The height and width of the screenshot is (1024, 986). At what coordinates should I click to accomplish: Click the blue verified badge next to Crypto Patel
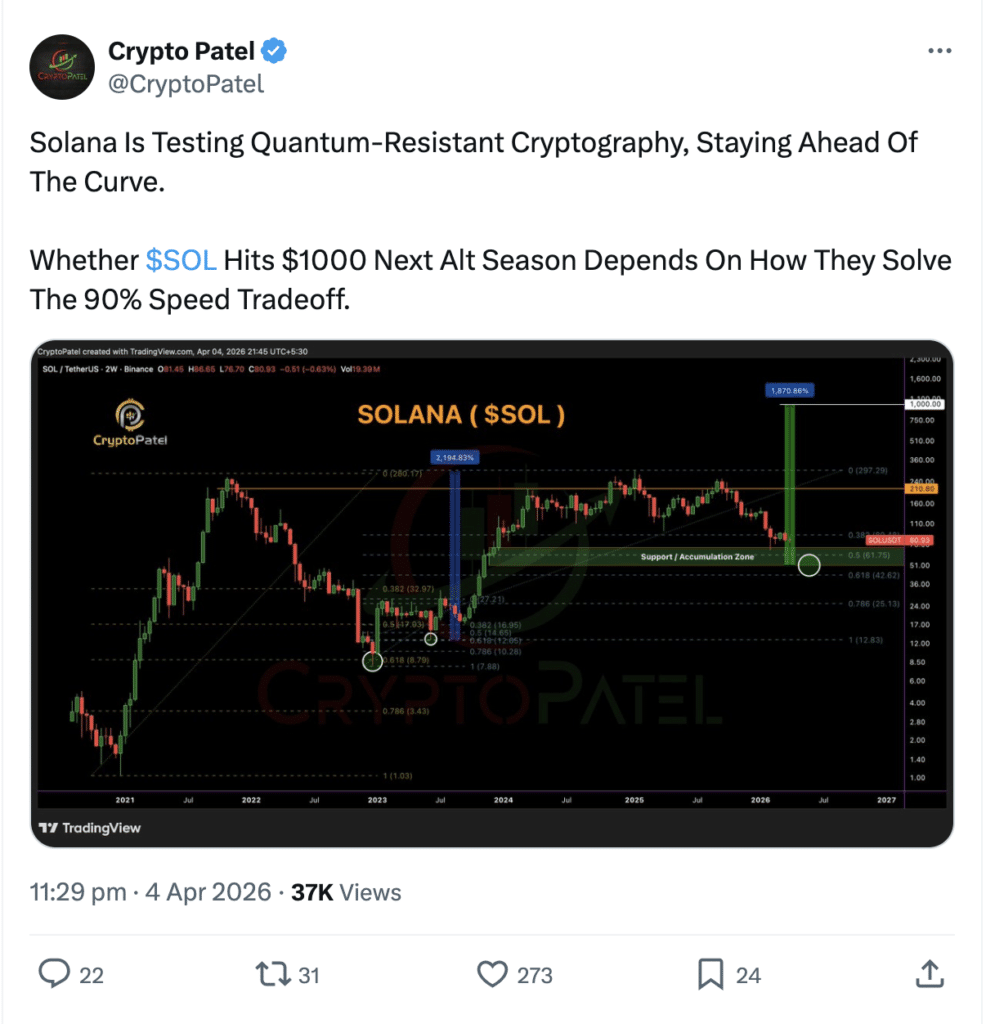(x=272, y=50)
